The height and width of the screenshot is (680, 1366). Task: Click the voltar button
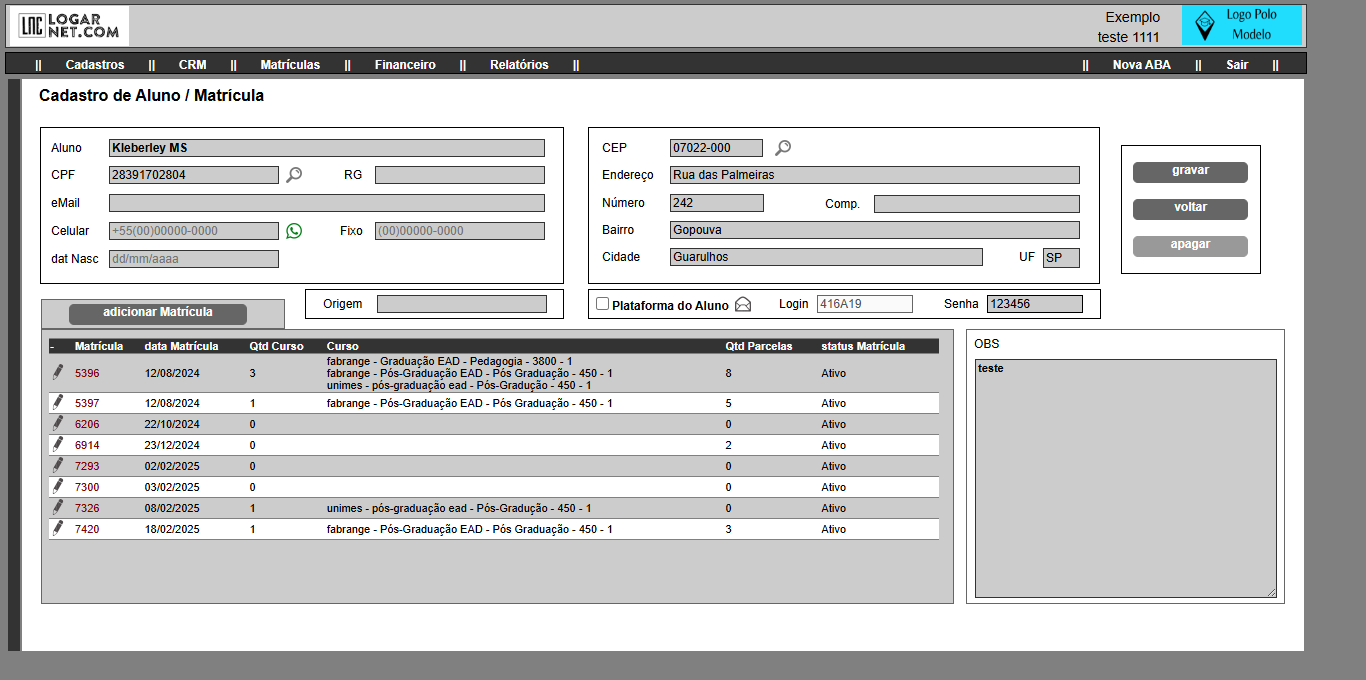(1190, 209)
